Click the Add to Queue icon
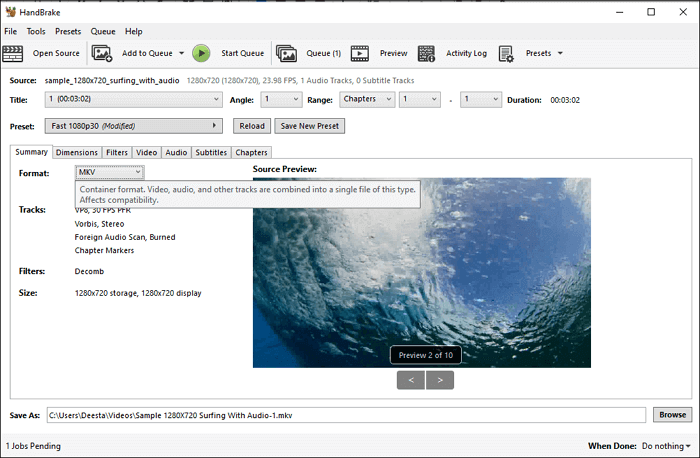Image resolution: width=700 pixels, height=458 pixels. tap(102, 53)
